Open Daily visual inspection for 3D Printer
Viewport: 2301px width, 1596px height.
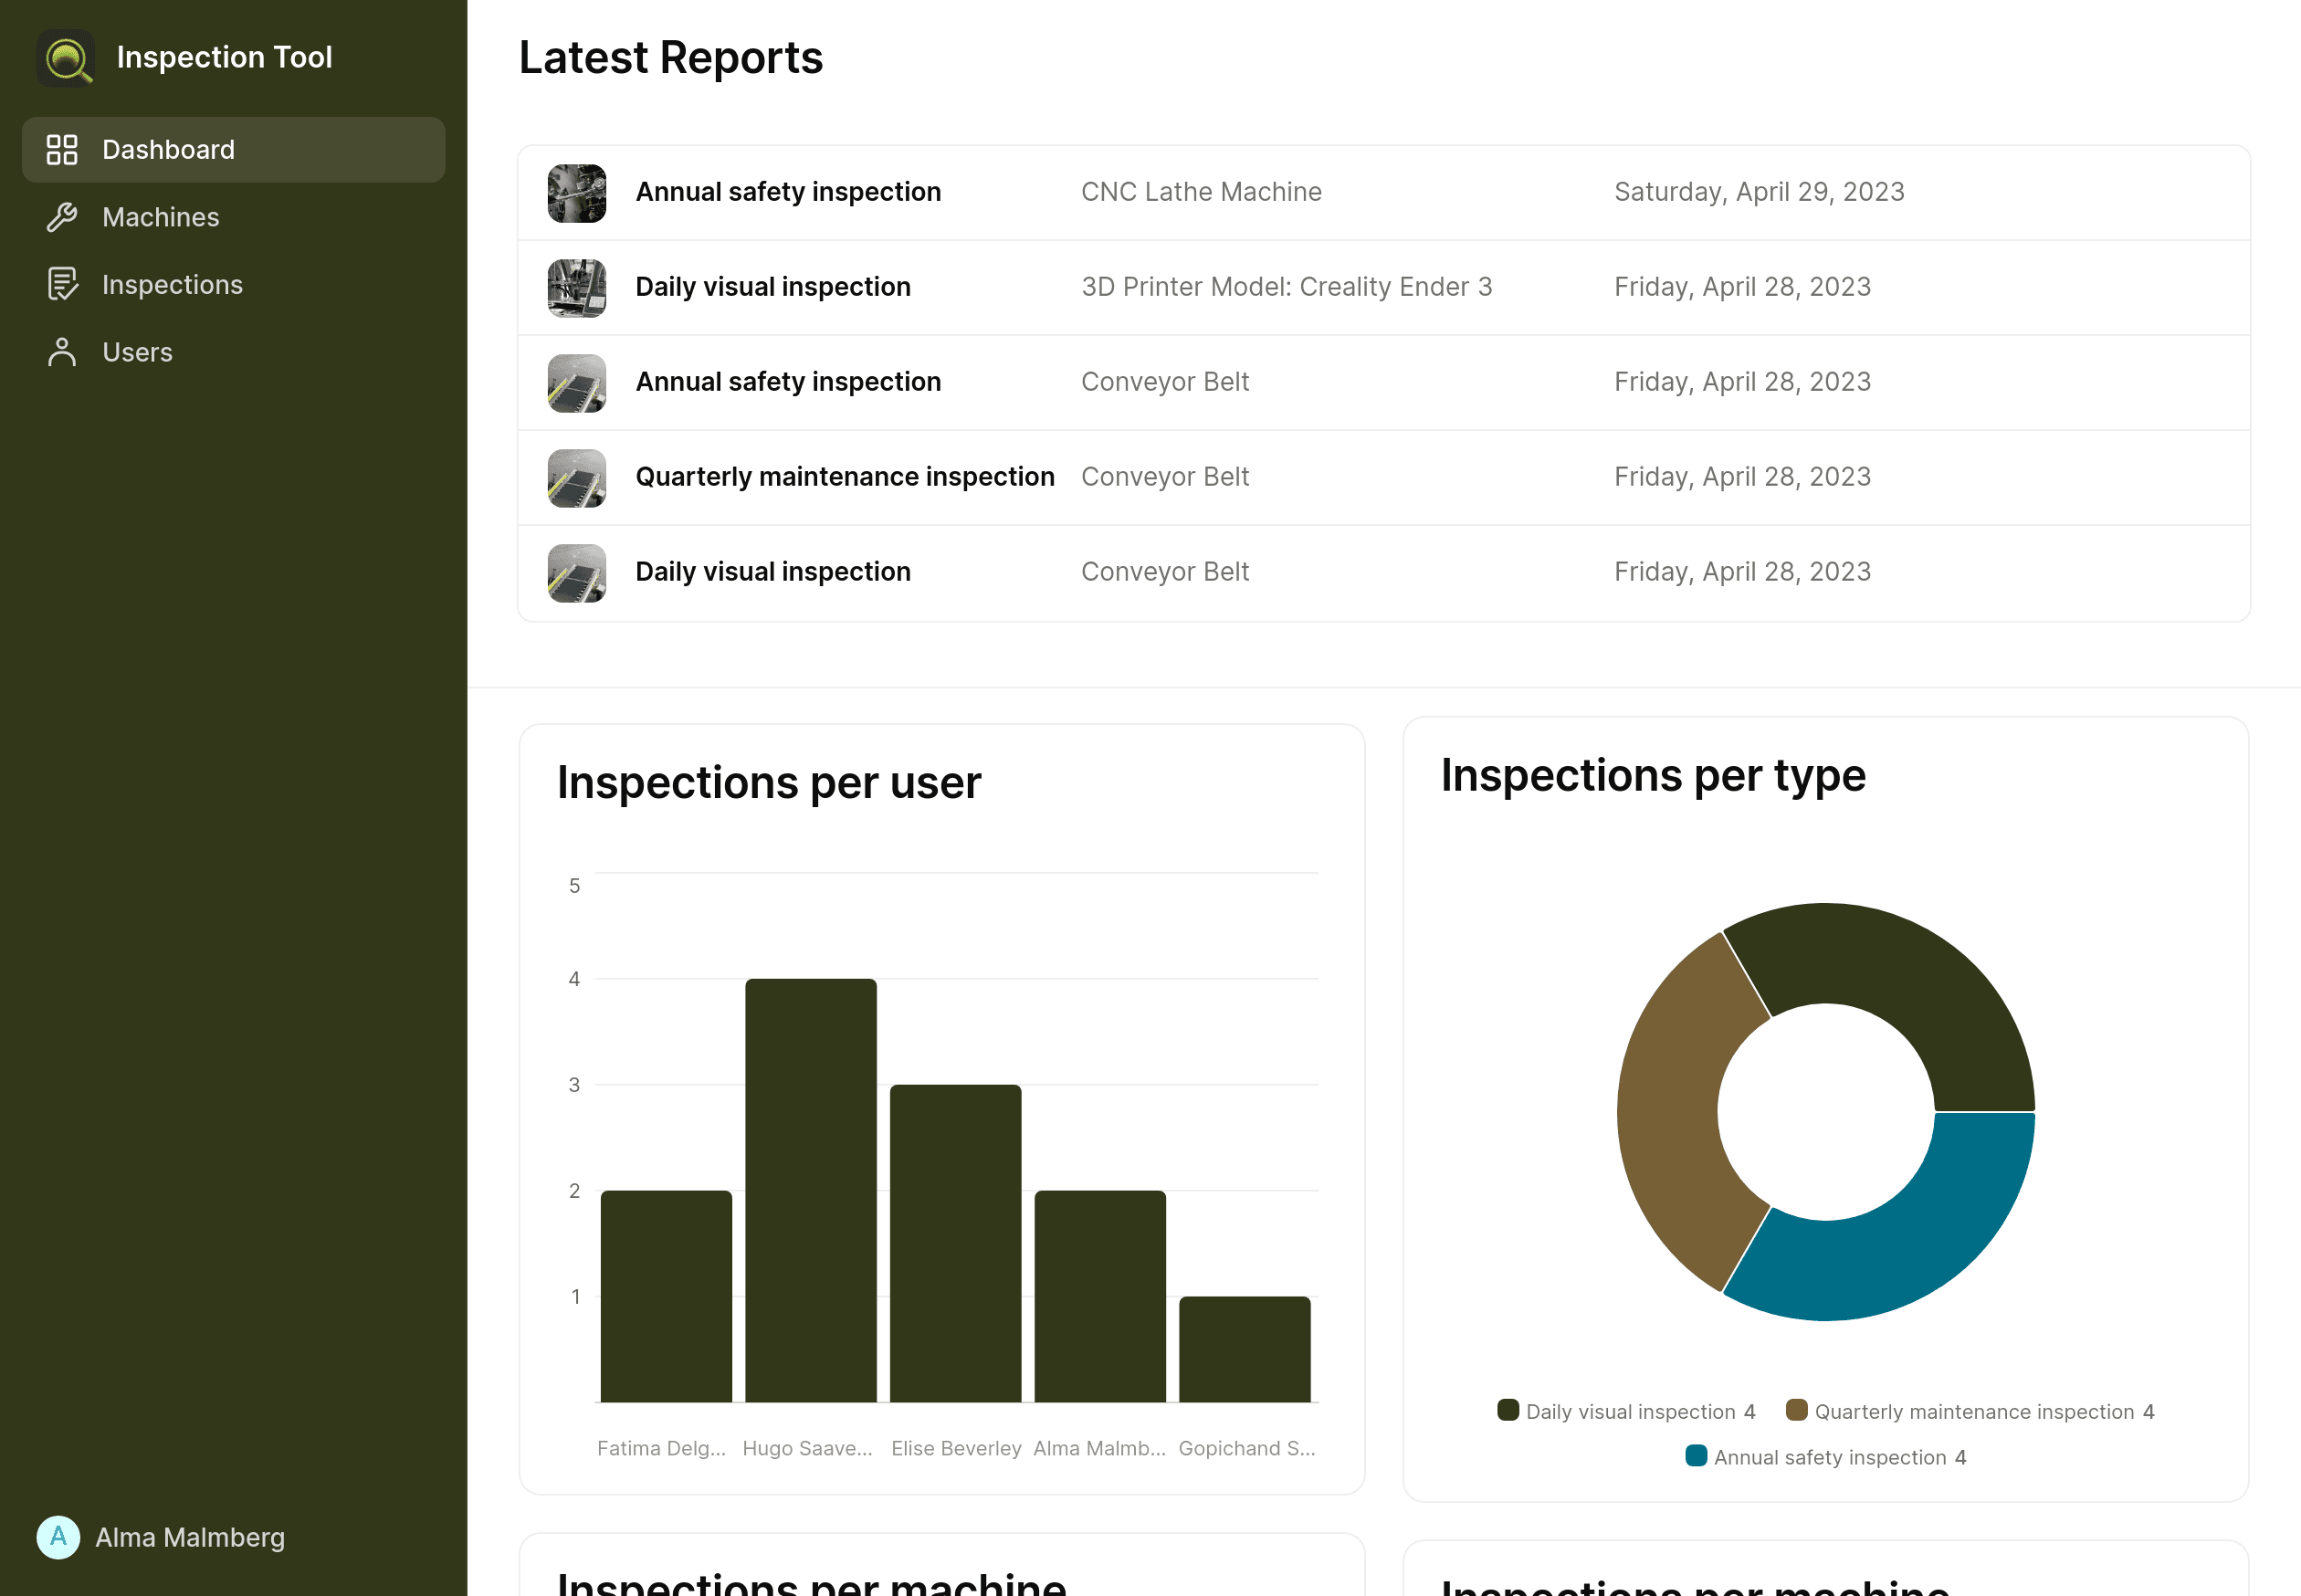[773, 287]
